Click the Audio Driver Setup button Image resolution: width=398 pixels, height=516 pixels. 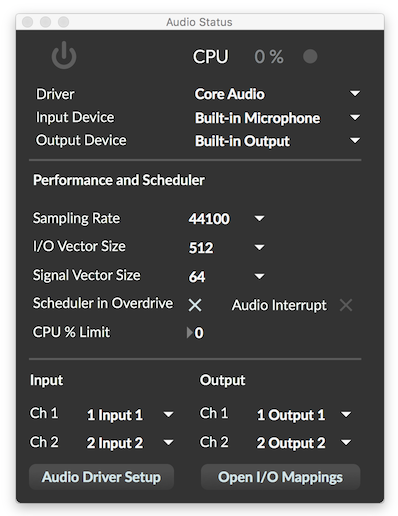101,477
